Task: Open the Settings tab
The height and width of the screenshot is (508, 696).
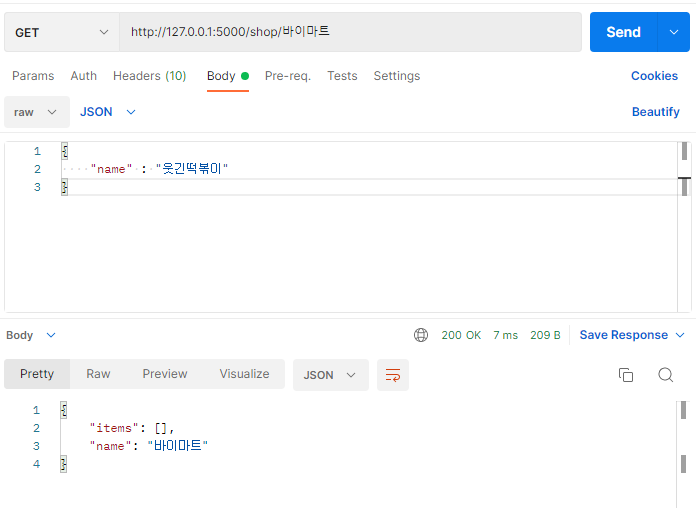Action: (x=397, y=76)
